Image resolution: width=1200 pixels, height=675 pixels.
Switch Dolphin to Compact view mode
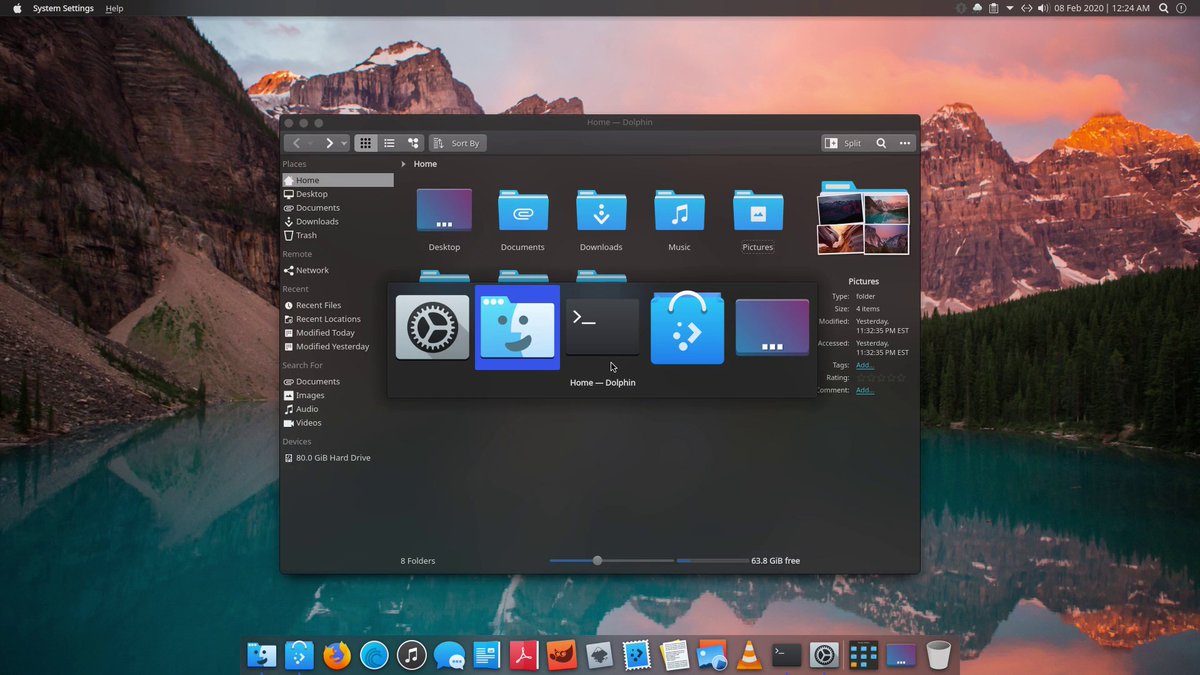(x=389, y=143)
